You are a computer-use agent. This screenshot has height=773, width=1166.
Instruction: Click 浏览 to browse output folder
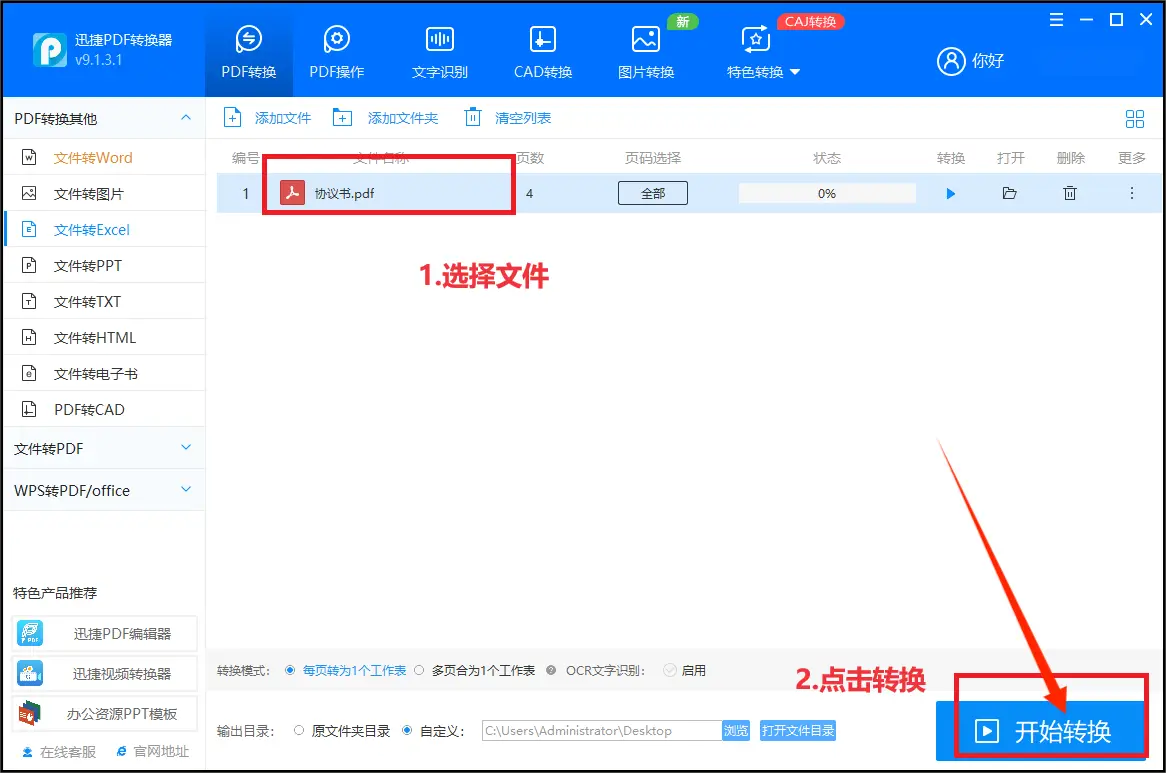pos(735,731)
